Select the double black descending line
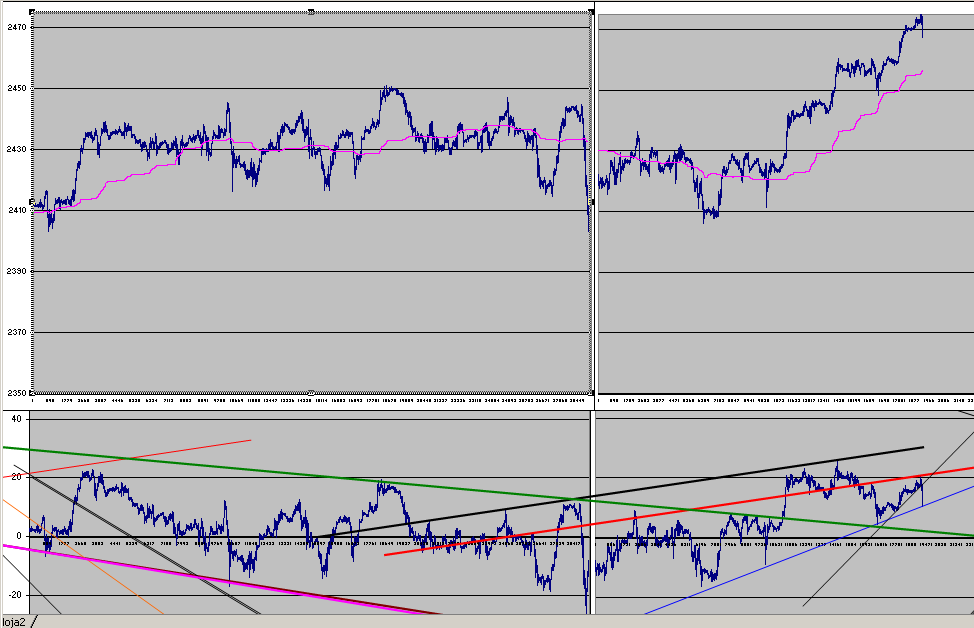This screenshot has width=974, height=628. click(x=137, y=540)
